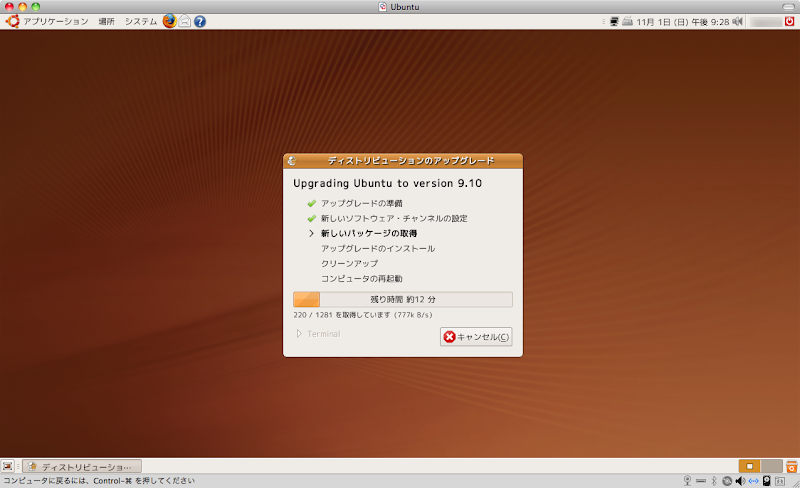
Task: Launch Firefox from the top panel
Action: pos(169,21)
